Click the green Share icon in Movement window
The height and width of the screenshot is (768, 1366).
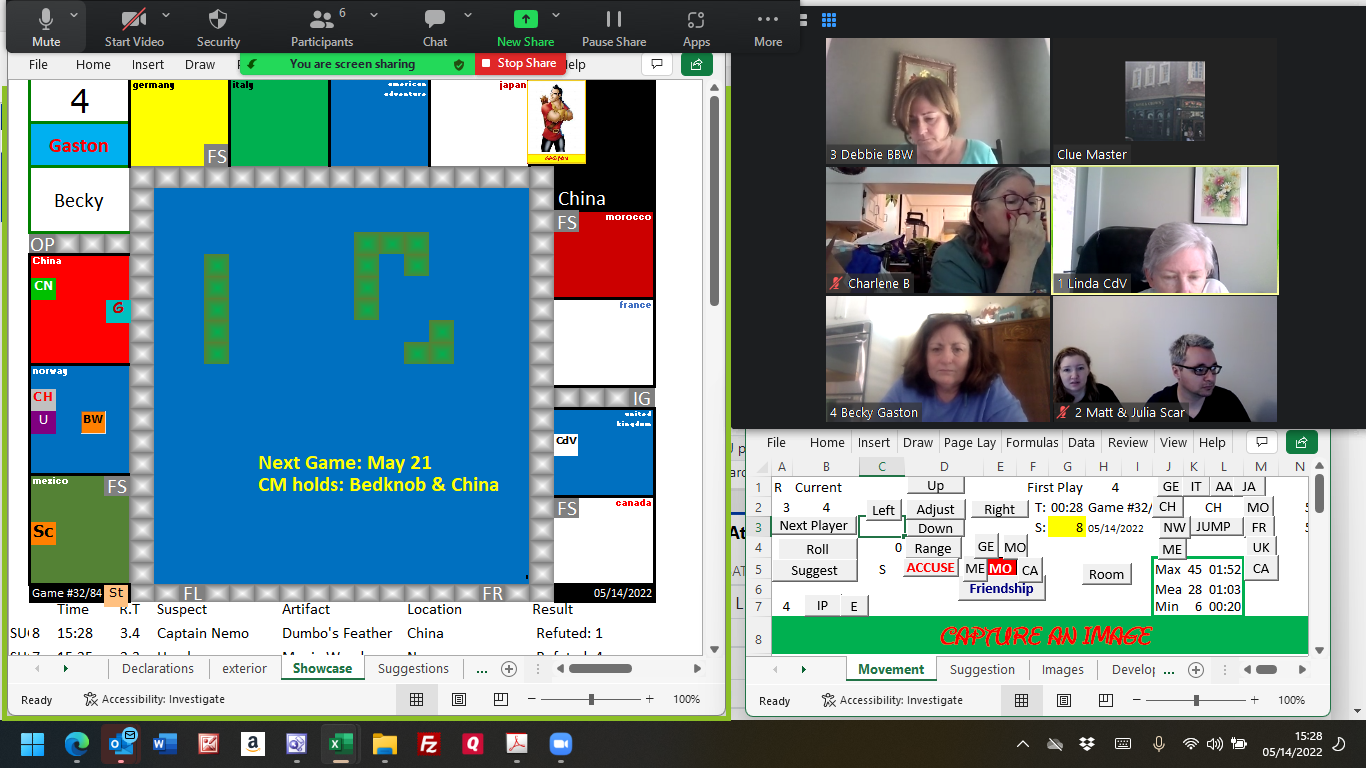pyautogui.click(x=1301, y=442)
